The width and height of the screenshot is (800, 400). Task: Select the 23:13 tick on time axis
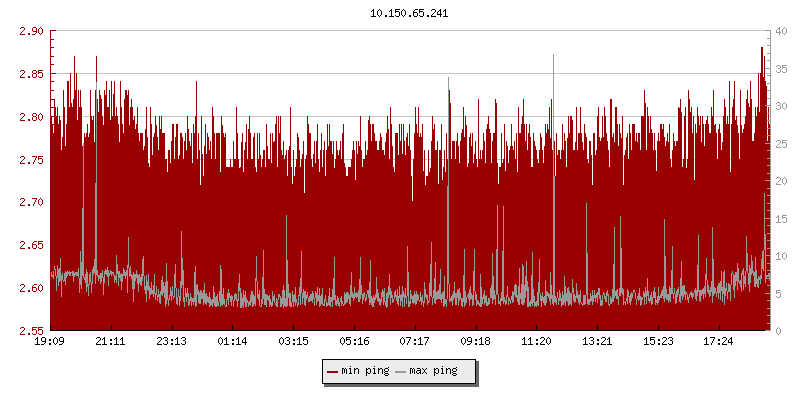tap(171, 341)
